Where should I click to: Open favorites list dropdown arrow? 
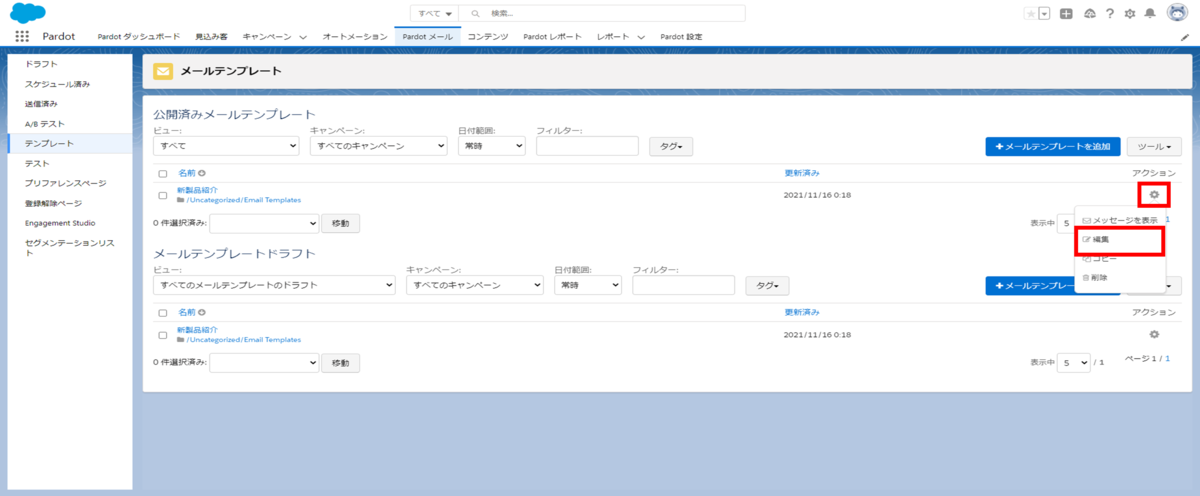click(x=1045, y=13)
